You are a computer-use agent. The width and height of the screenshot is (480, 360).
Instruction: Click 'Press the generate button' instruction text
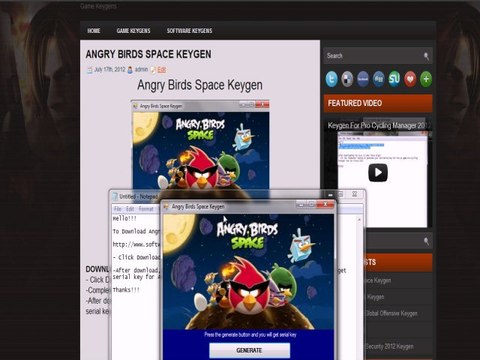(250, 335)
